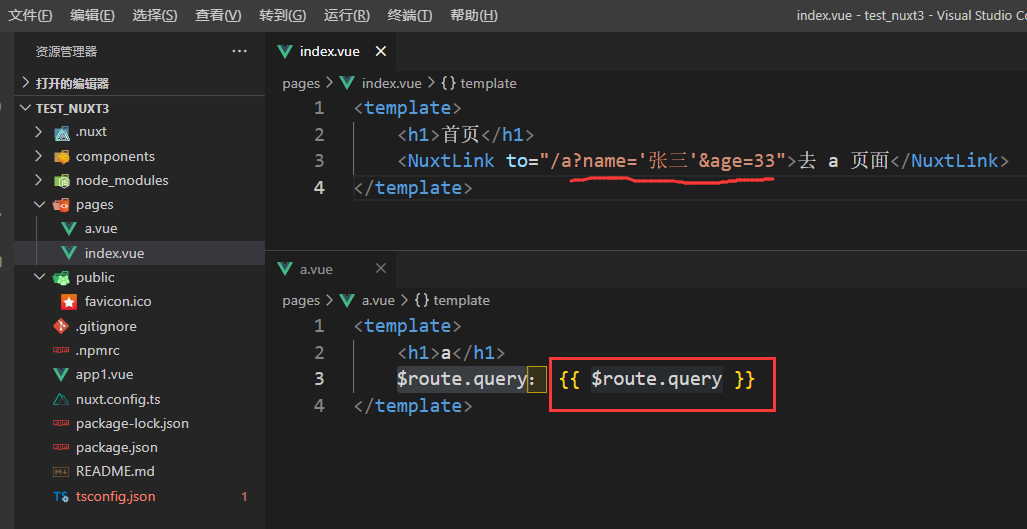Viewport: 1027px width, 529px height.
Task: Expand the node_modules folder chevron
Action: [x=39, y=181]
